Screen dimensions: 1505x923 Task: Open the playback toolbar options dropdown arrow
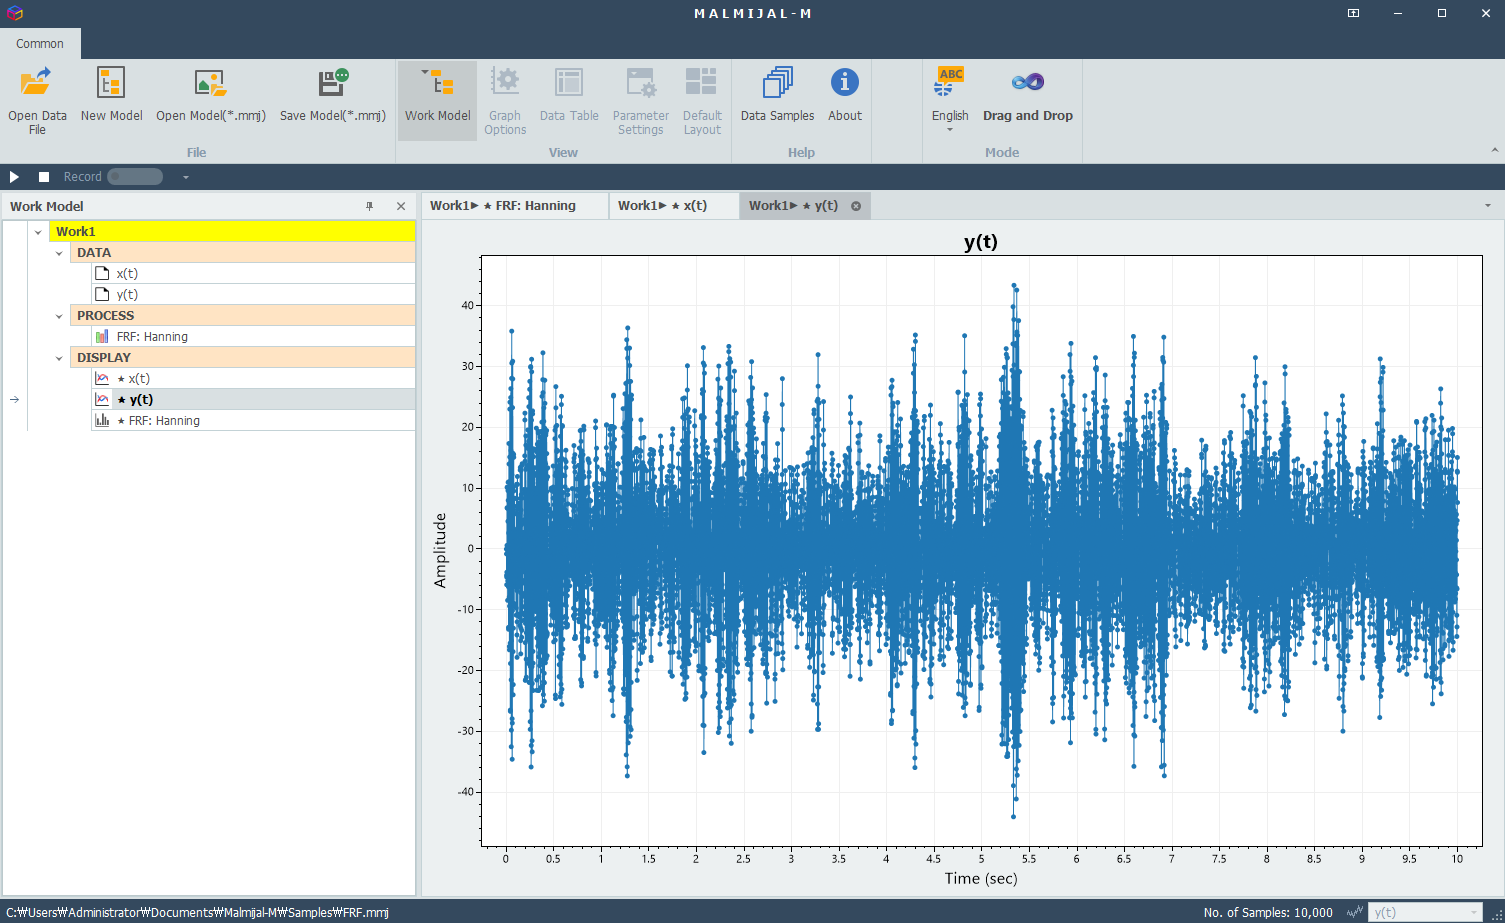(185, 177)
